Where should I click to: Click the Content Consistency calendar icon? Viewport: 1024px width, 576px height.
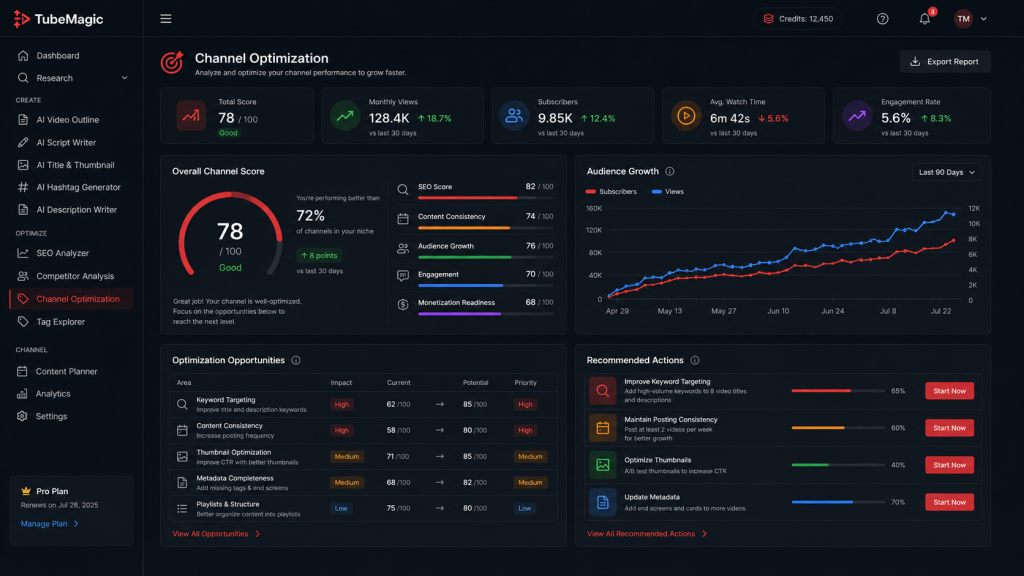point(403,219)
